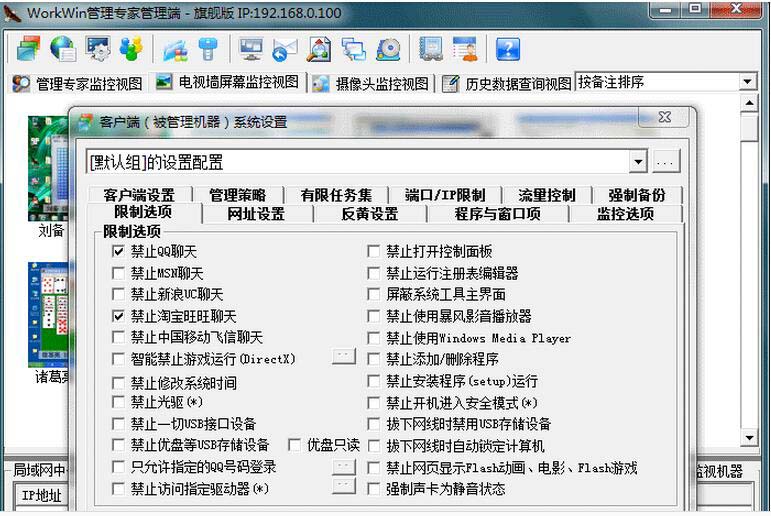
Task: Enable the 屏蔽系统工具主界面 checkbox
Action: point(374,294)
